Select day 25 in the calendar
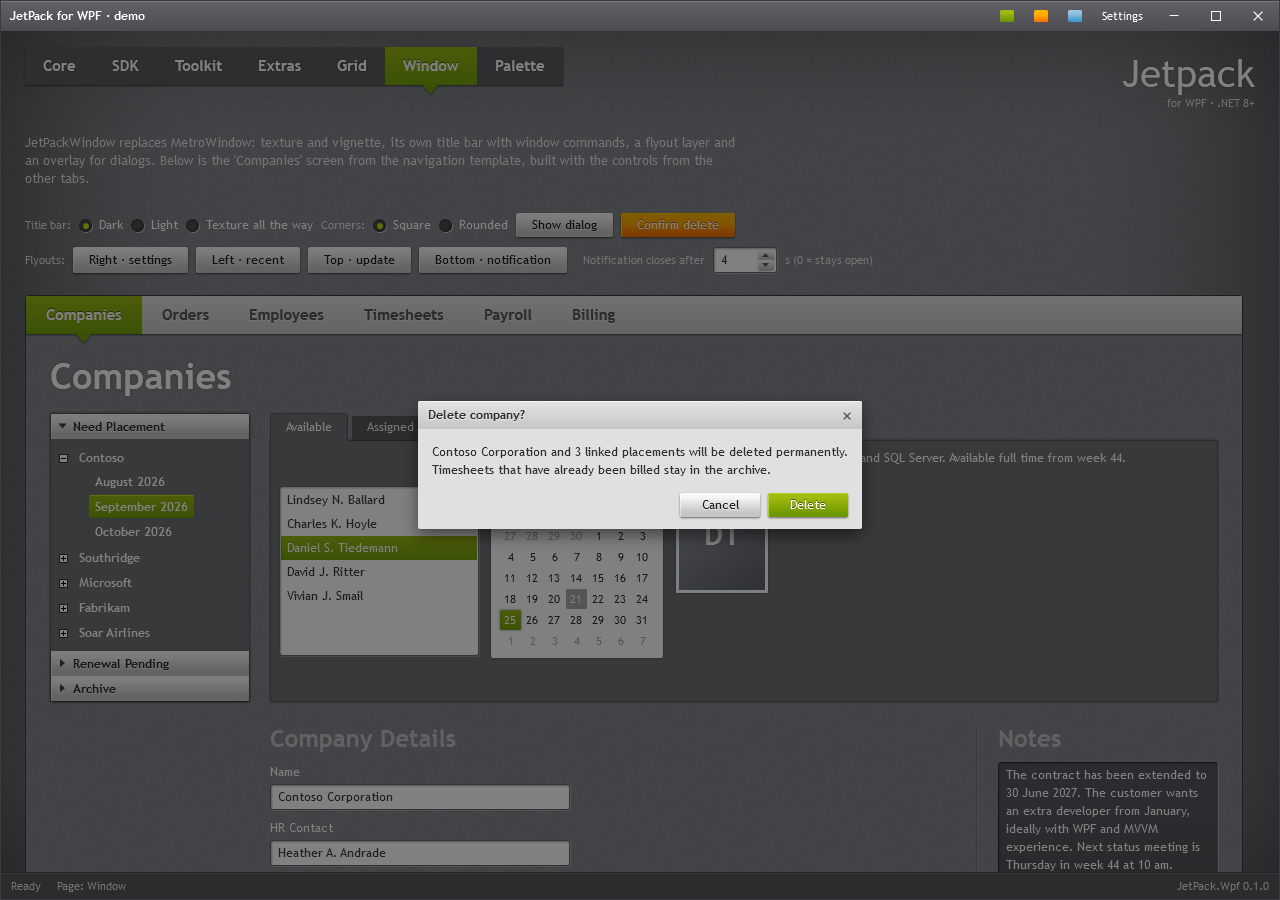This screenshot has height=900, width=1280. coord(510,620)
